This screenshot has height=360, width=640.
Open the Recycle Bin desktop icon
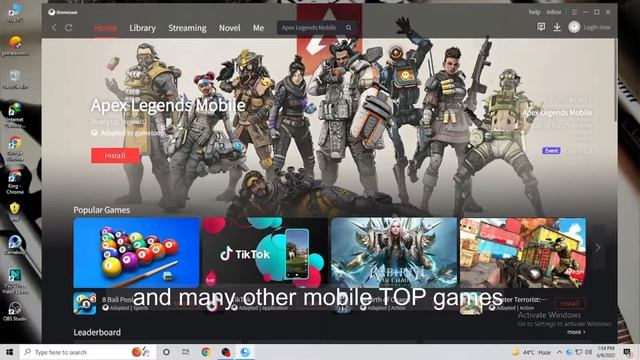[x=15, y=79]
